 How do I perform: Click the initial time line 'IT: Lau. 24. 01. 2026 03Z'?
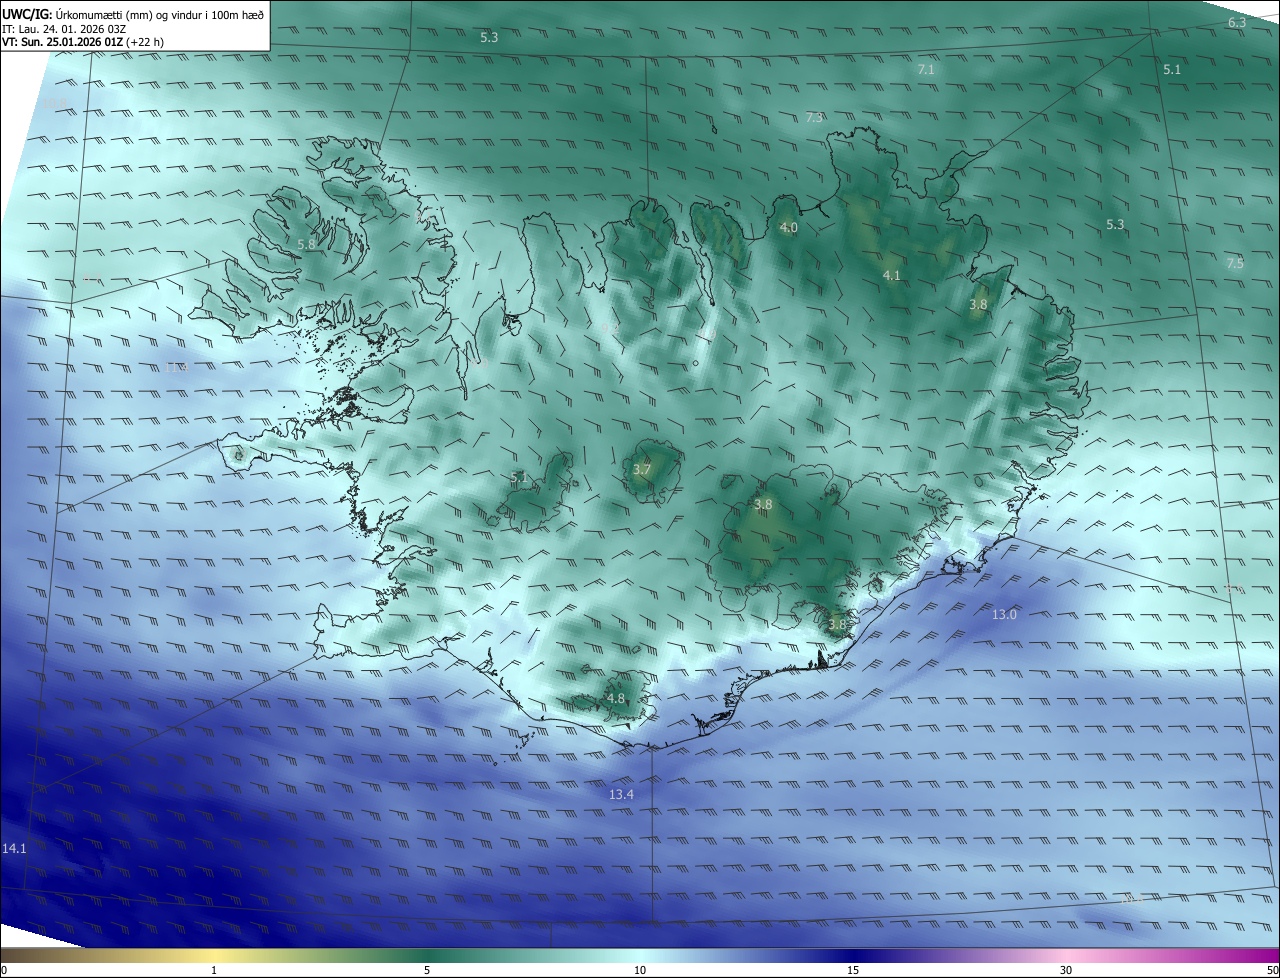[x=66, y=29]
